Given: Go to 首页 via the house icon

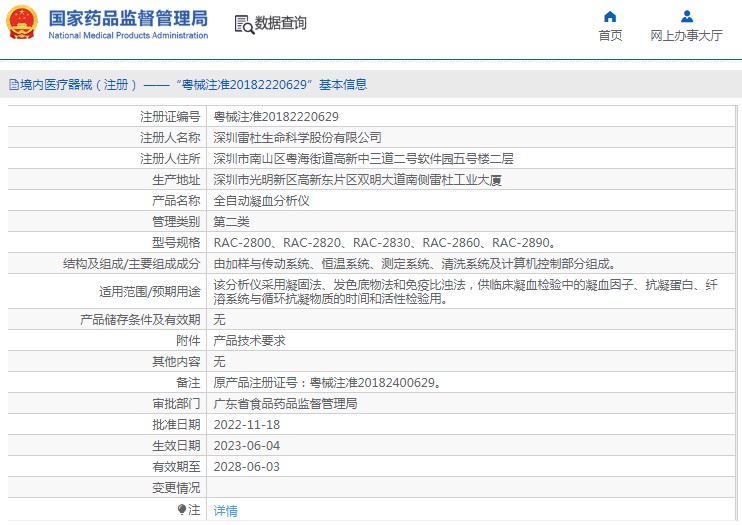Looking at the screenshot, I should (x=610, y=17).
